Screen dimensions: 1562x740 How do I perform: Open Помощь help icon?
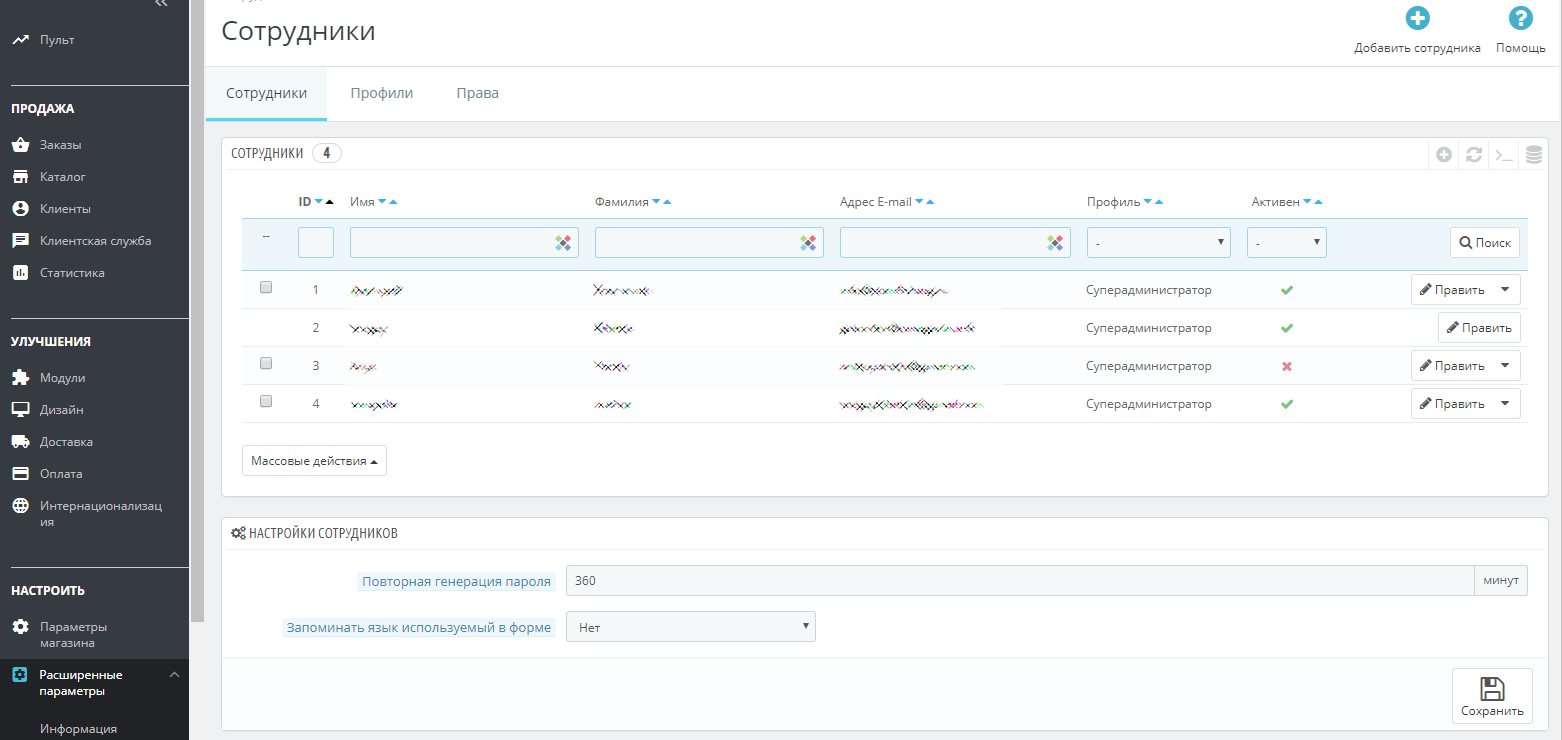1520,19
